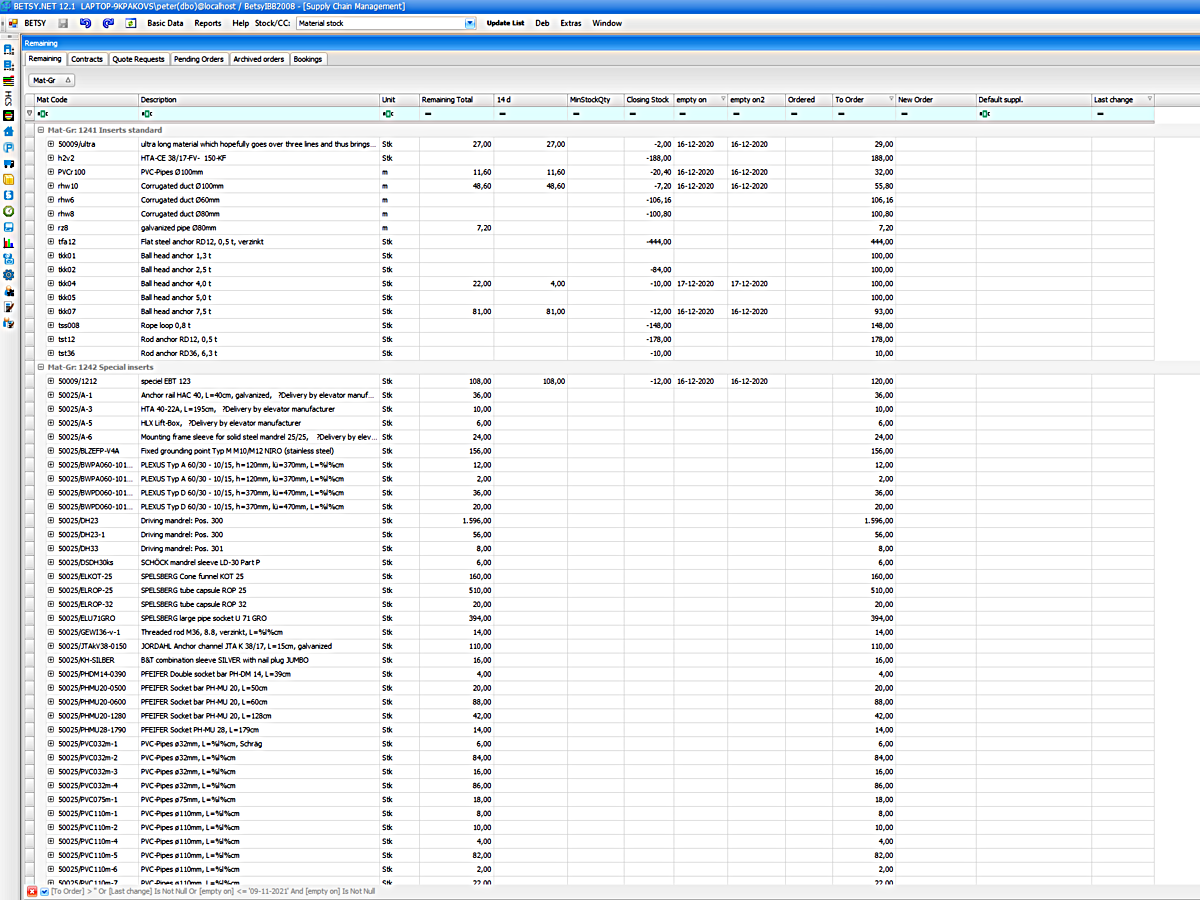
Task: Open the notepad with pen sidebar icon
Action: (x=9, y=307)
